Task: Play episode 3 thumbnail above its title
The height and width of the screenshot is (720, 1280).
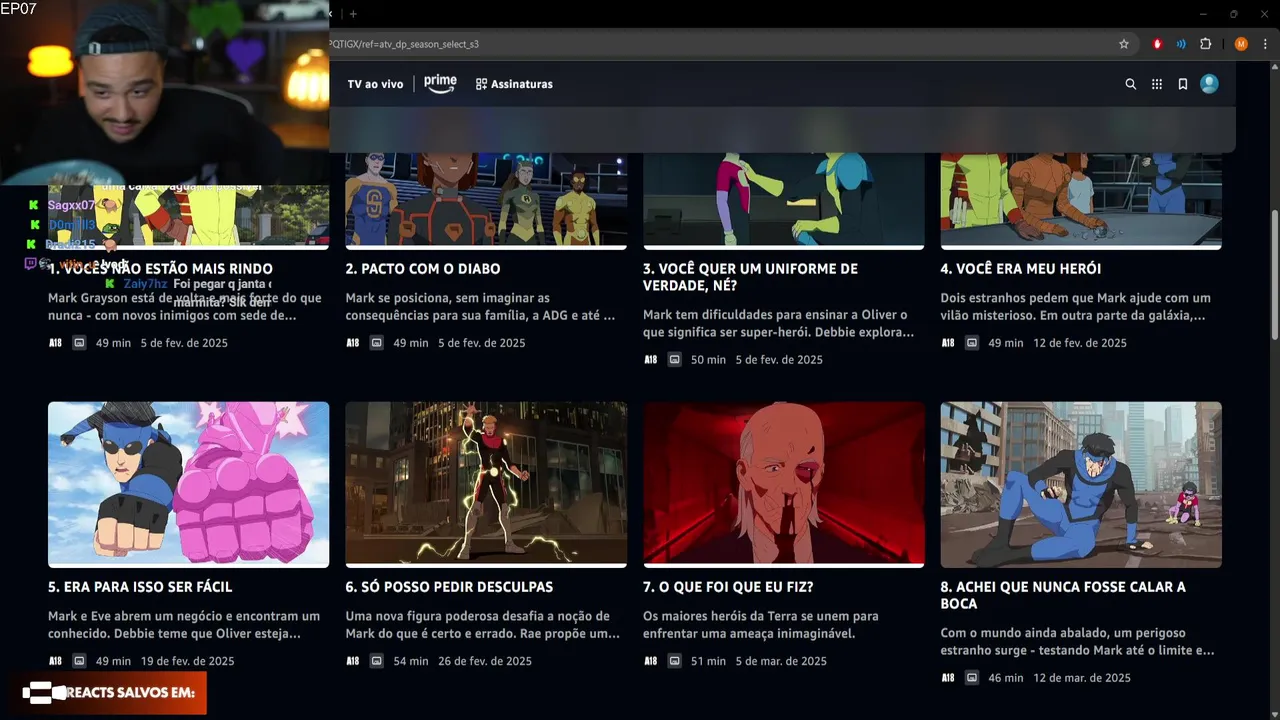Action: click(784, 200)
